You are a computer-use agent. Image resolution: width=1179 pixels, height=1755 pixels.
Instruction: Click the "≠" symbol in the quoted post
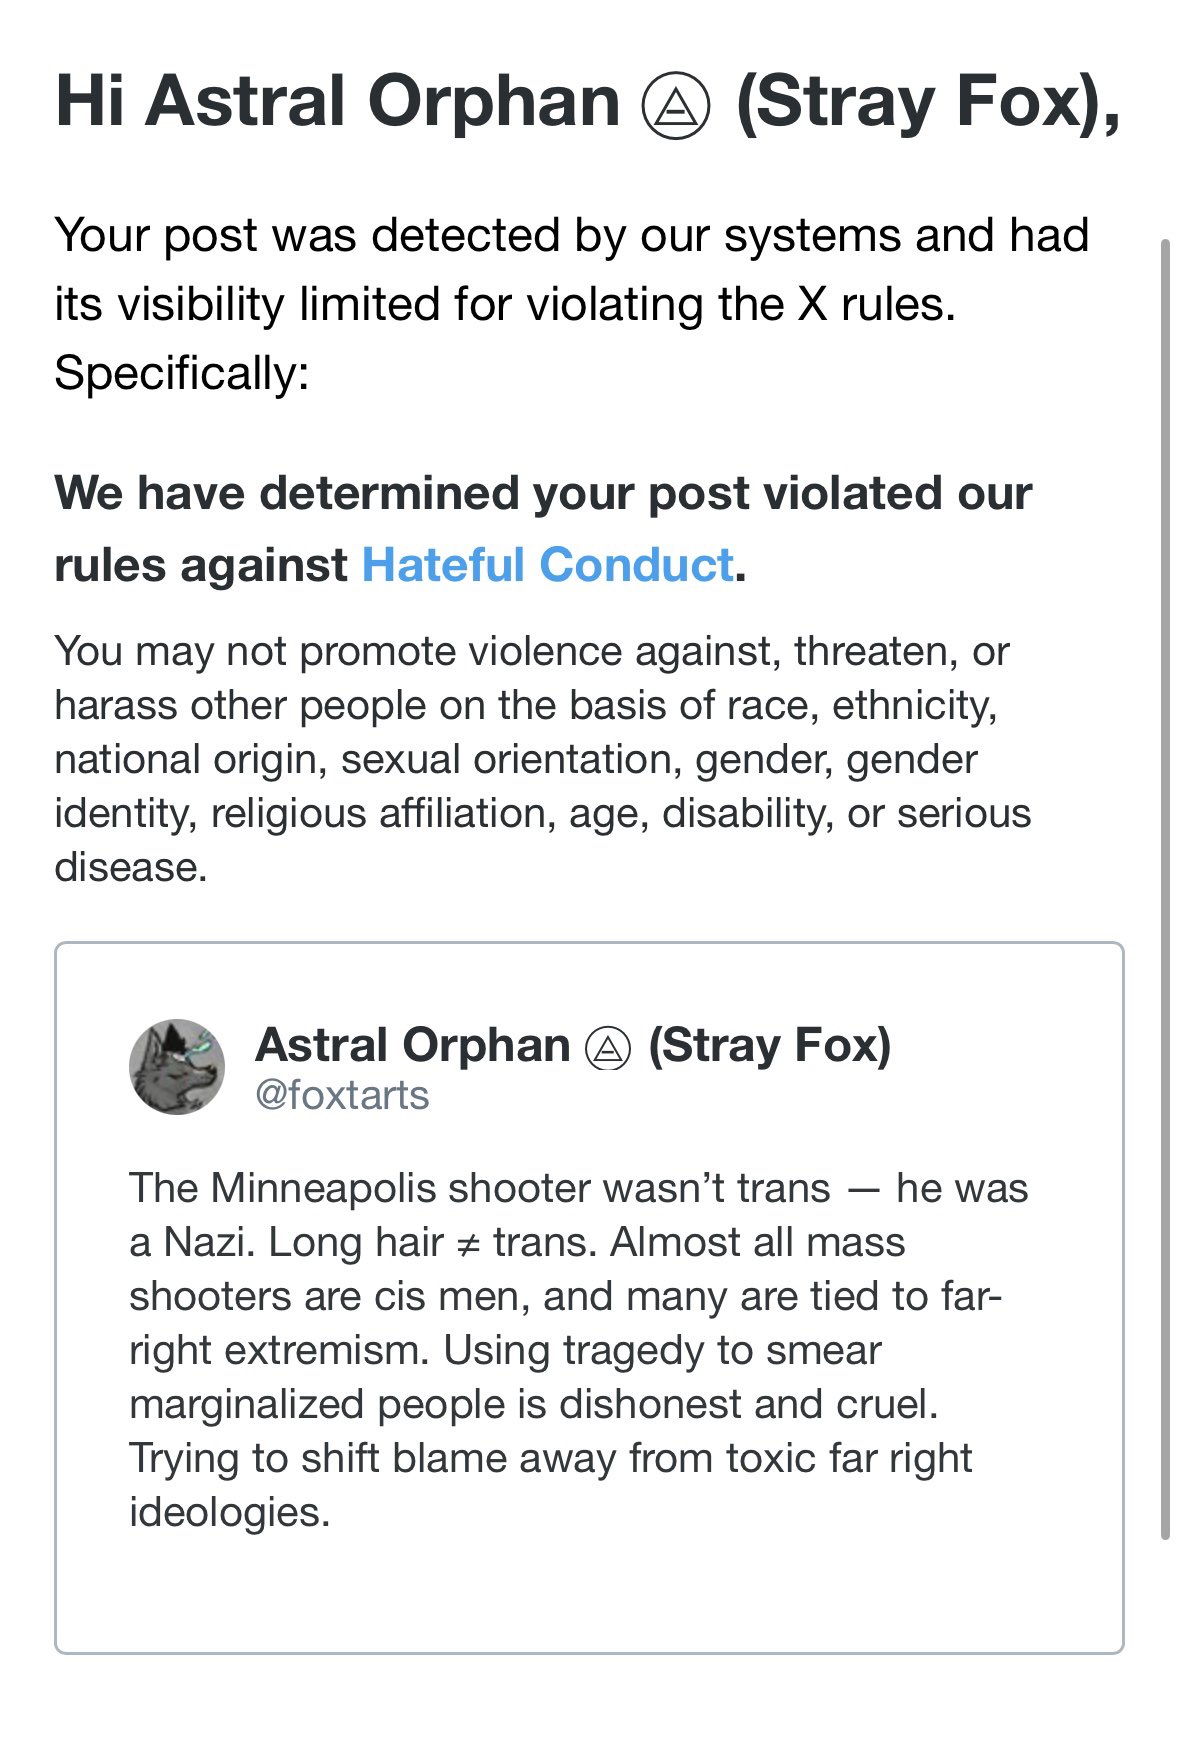(x=462, y=1244)
